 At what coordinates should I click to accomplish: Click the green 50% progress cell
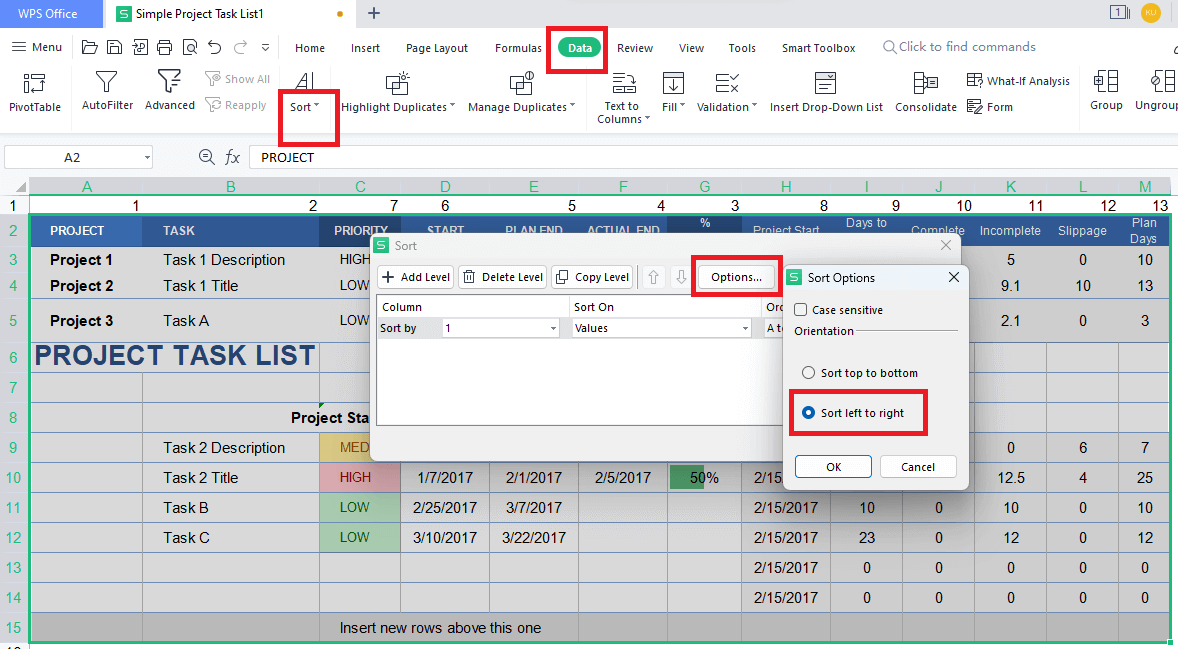(704, 478)
